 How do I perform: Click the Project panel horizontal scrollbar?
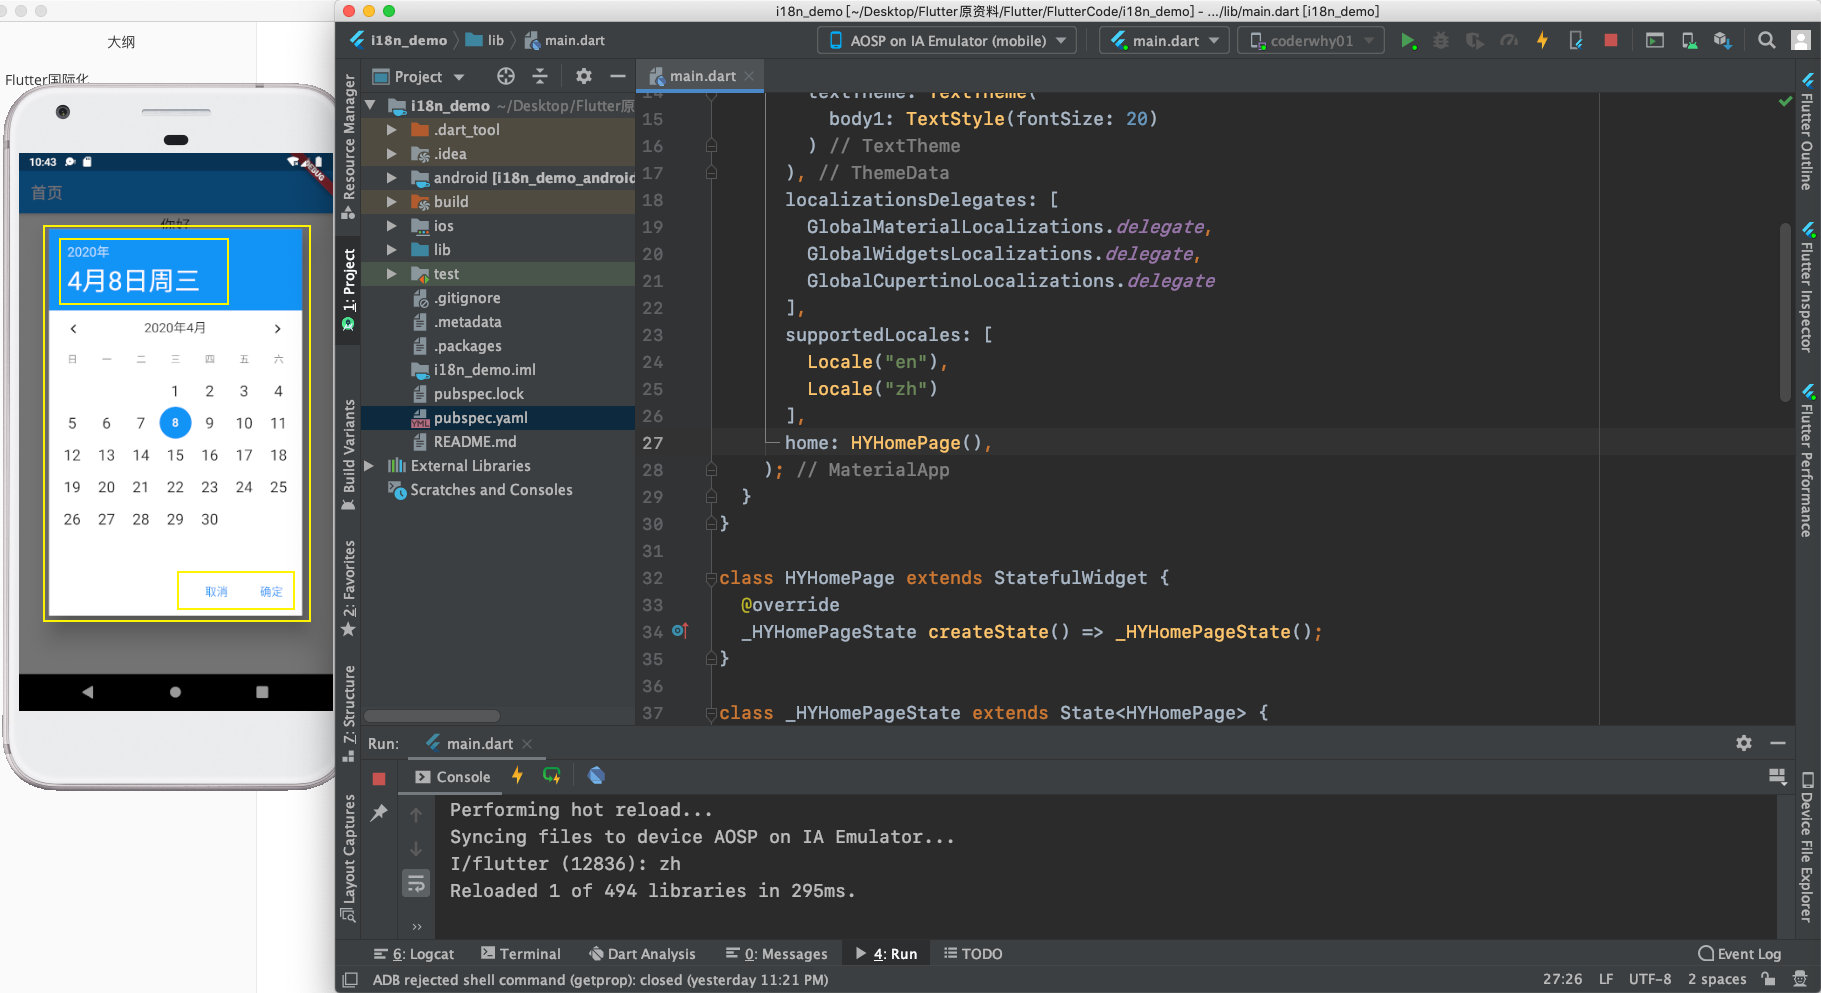coord(432,716)
